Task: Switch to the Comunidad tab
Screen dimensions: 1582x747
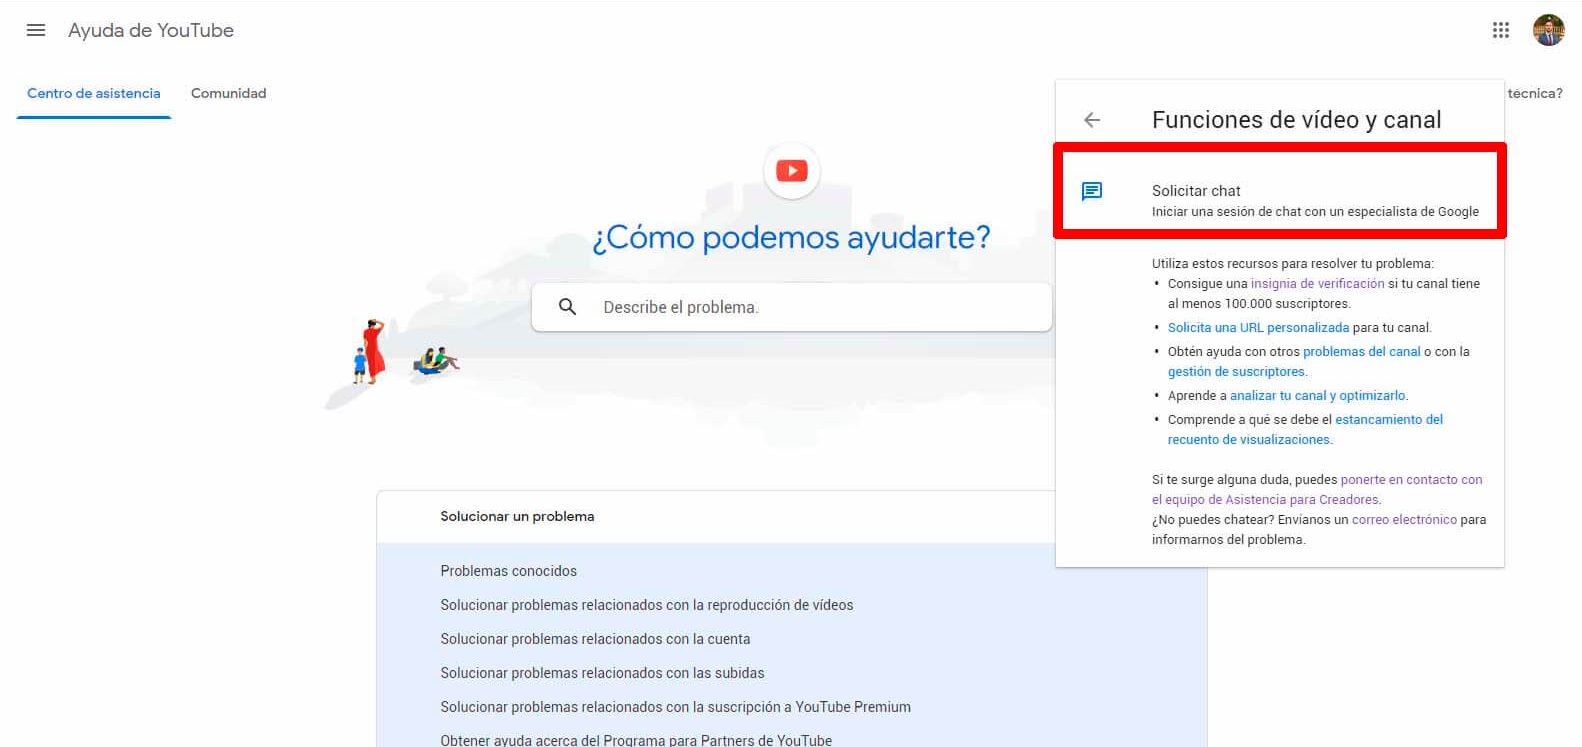Action: [x=229, y=93]
